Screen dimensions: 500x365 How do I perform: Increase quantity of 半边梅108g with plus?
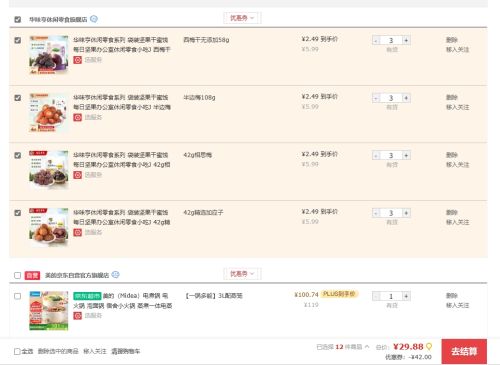tap(406, 98)
